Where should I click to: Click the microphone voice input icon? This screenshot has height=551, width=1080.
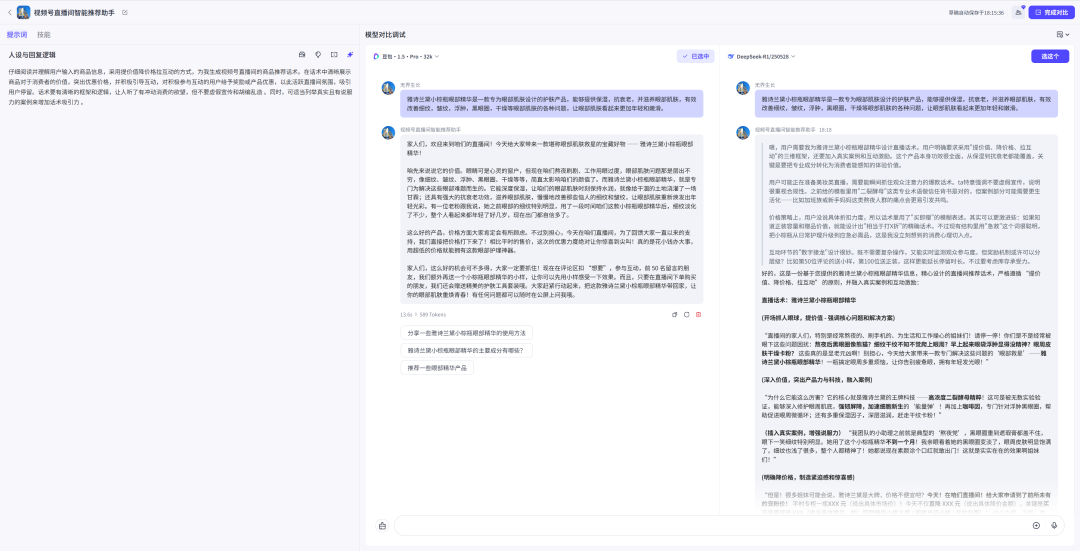(x=1054, y=526)
